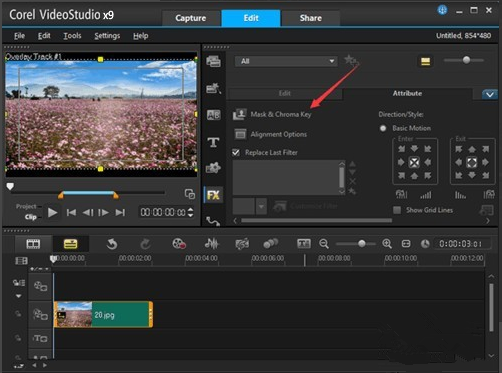502x373 pixels.
Task: Enable Show Grid Lines checkbox
Action: 397,210
